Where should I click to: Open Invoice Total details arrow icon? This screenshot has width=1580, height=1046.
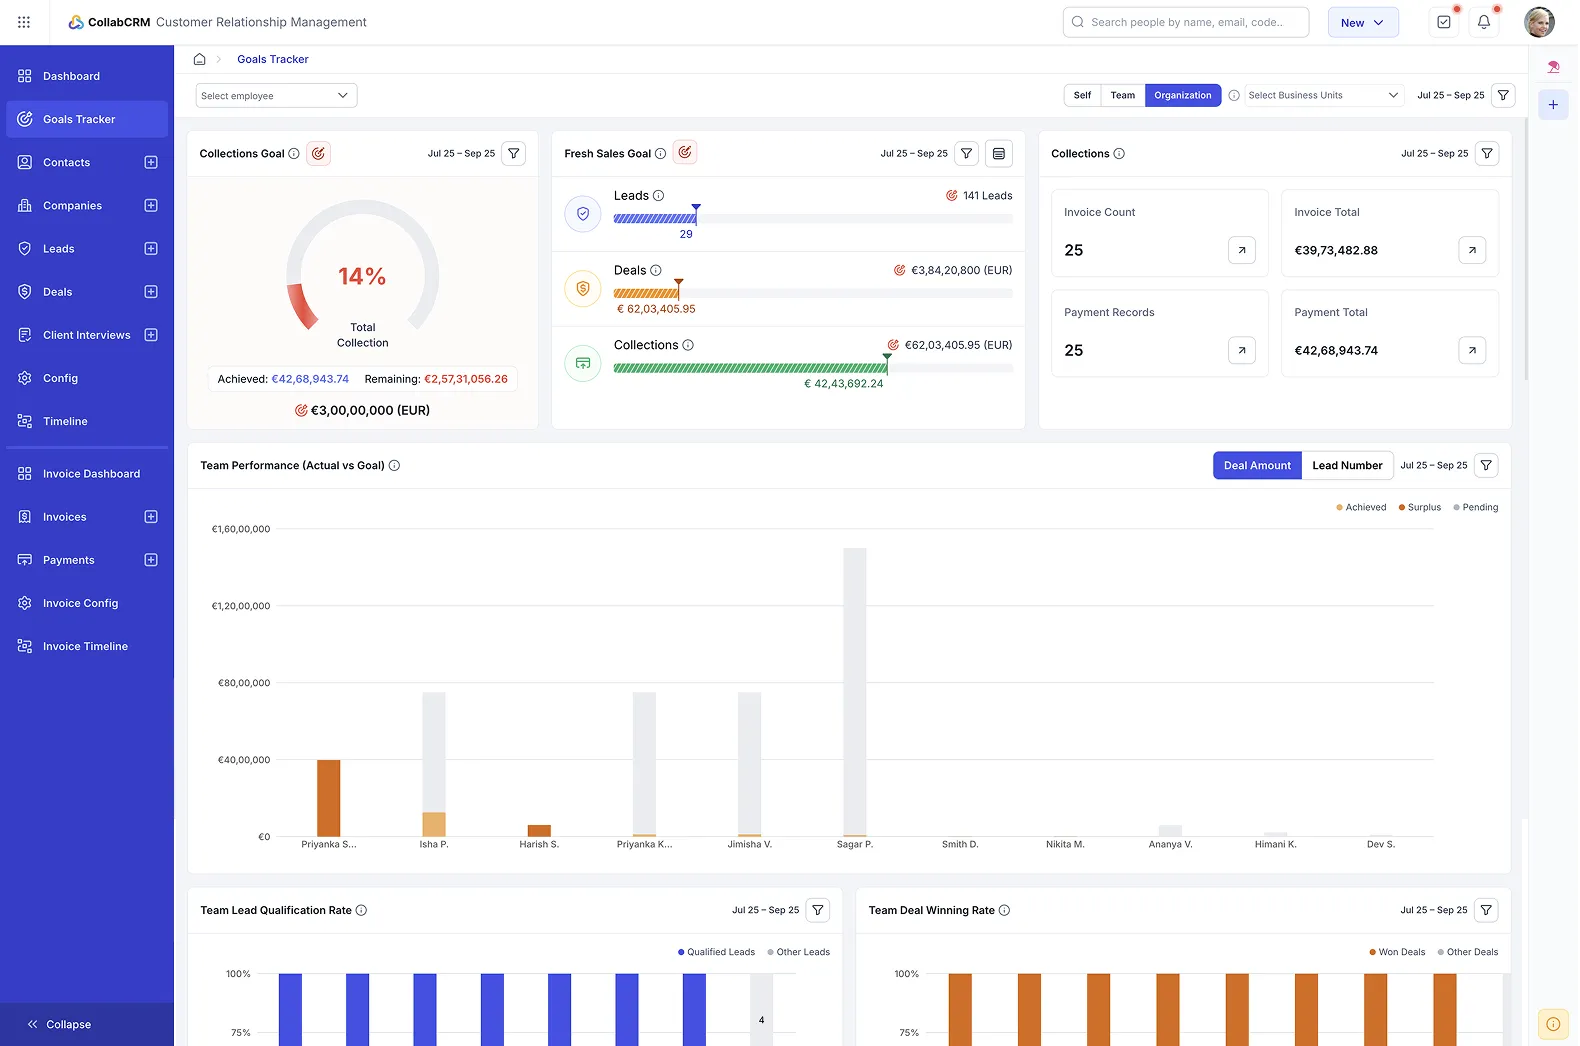click(1471, 250)
